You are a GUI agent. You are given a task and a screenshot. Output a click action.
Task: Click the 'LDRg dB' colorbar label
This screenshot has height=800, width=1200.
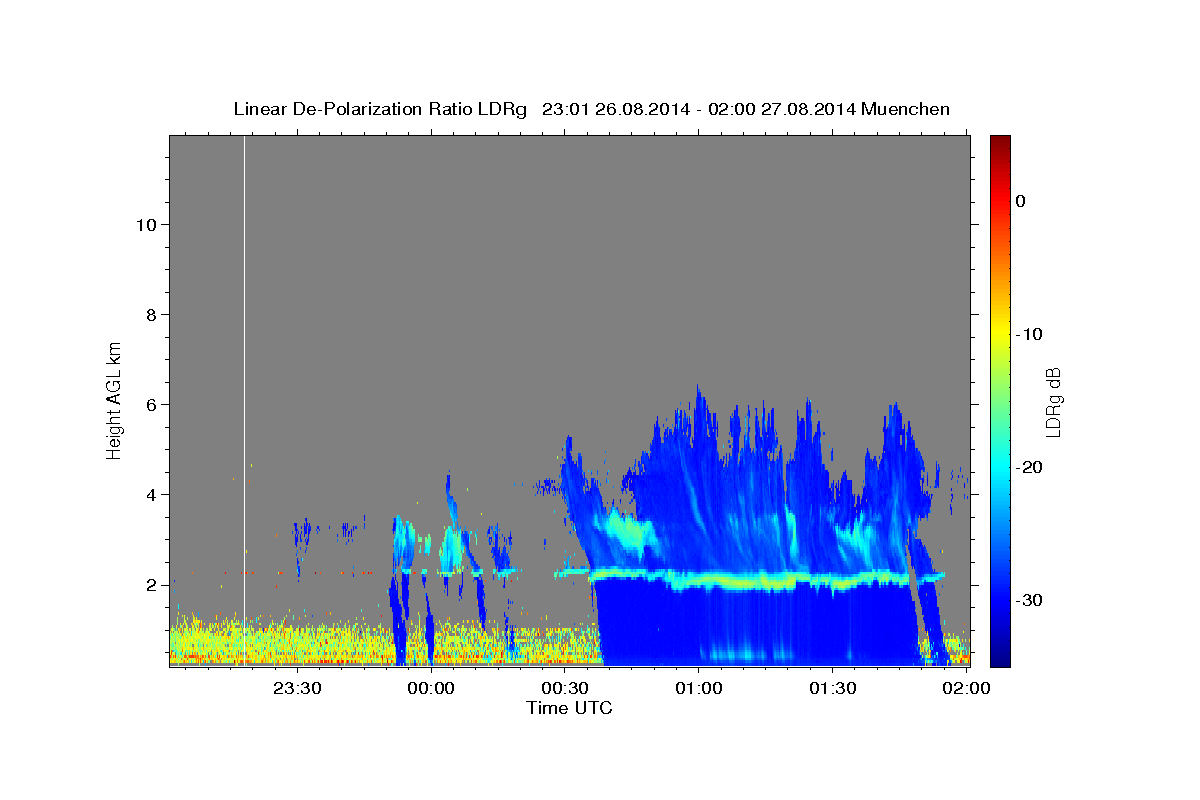click(x=1053, y=402)
